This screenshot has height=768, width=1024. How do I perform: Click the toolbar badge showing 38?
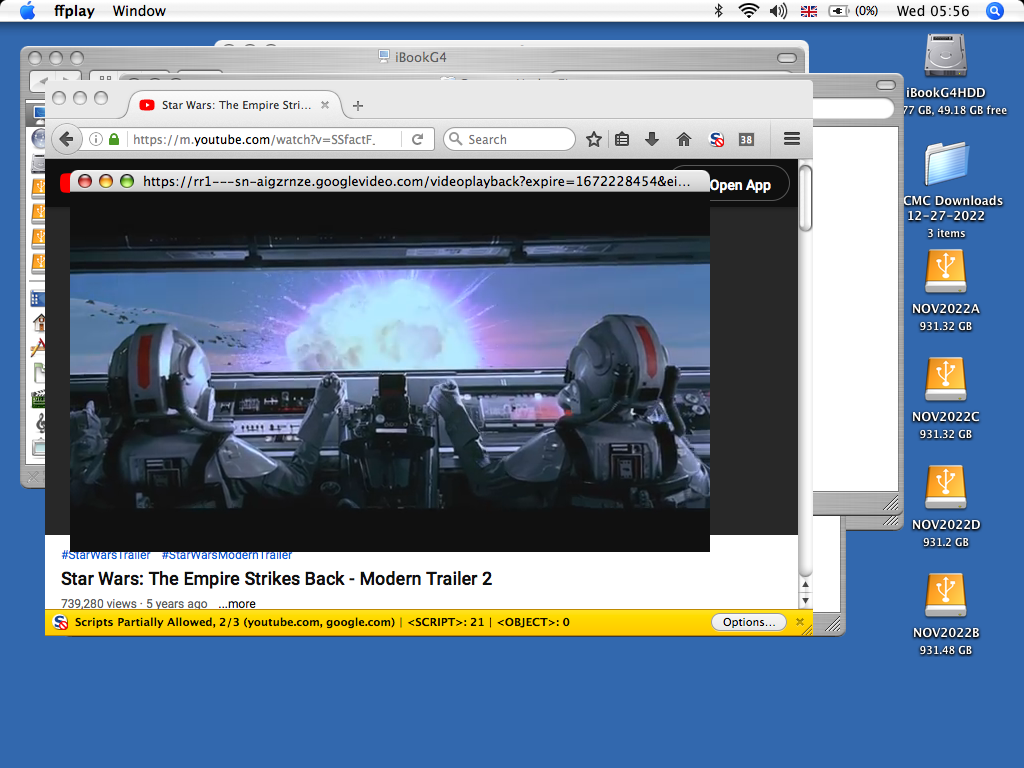746,139
